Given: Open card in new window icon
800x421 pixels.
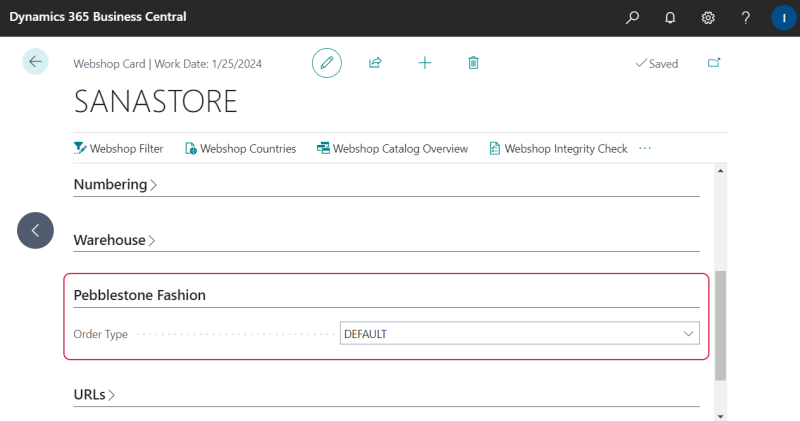Looking at the screenshot, I should click(x=714, y=62).
